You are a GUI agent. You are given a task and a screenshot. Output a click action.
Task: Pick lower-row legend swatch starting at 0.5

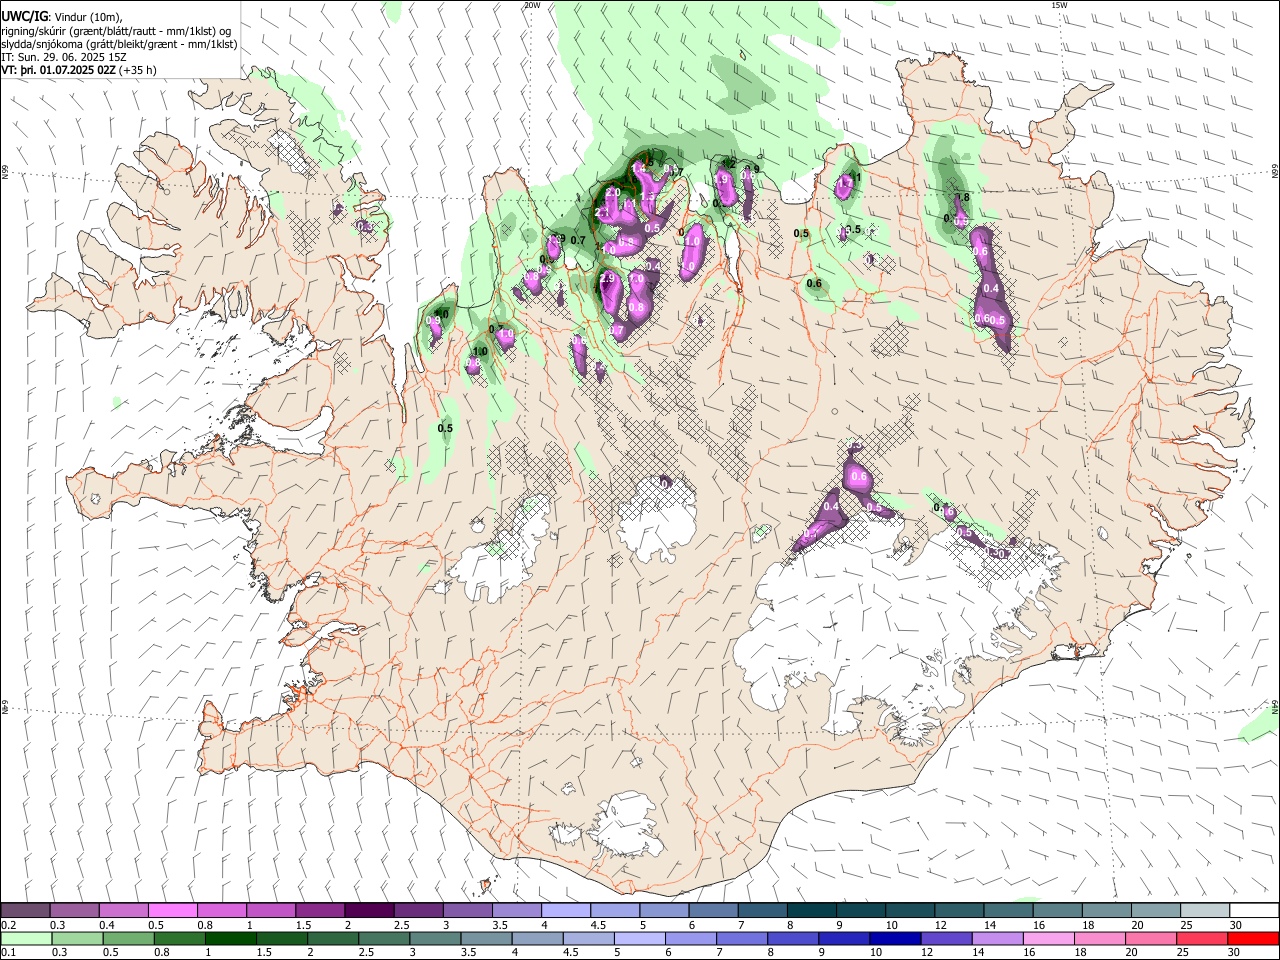(x=128, y=938)
